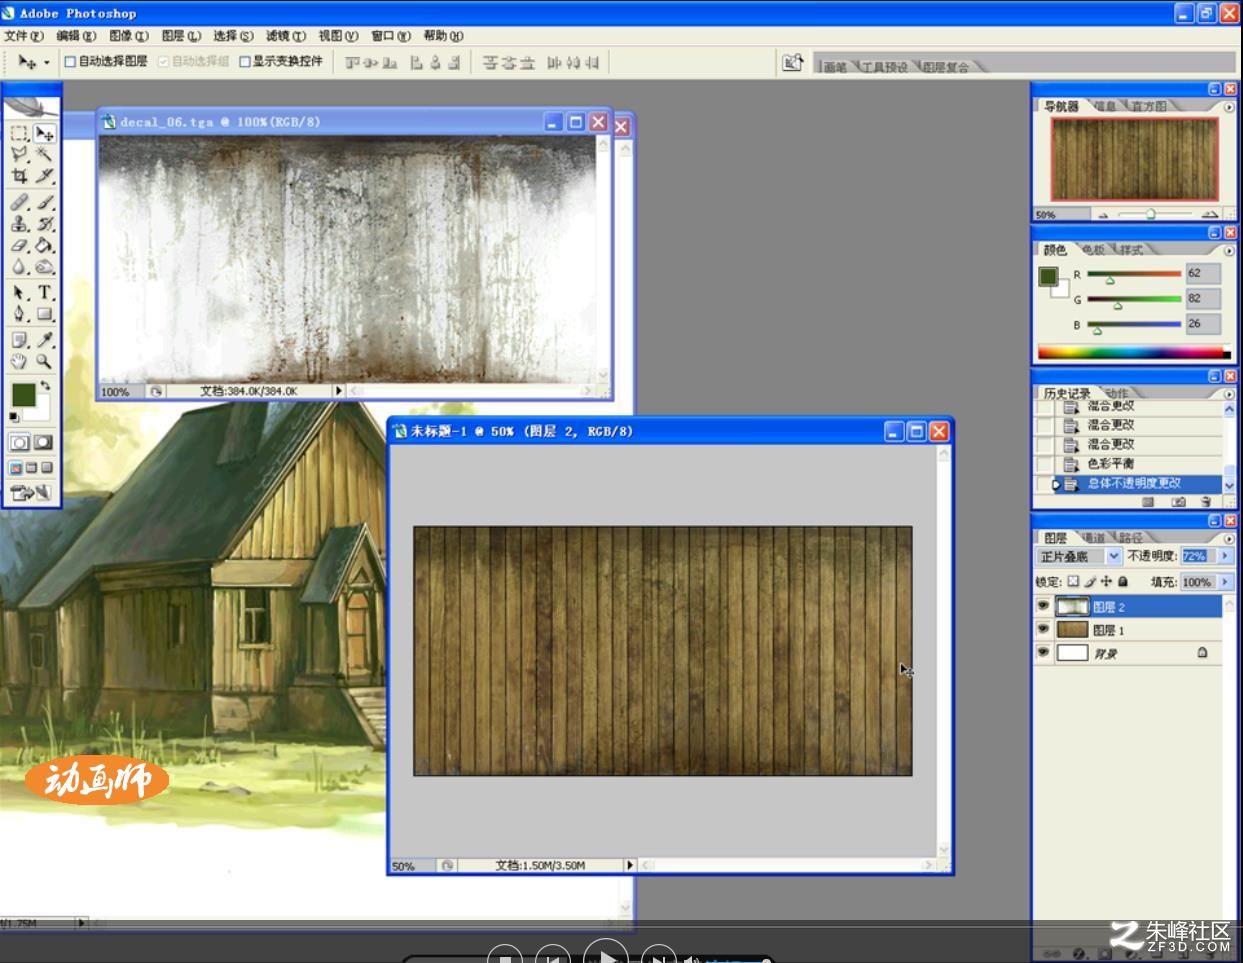Delete current state in History panel
The width and height of the screenshot is (1243, 963).
pos(1206,502)
